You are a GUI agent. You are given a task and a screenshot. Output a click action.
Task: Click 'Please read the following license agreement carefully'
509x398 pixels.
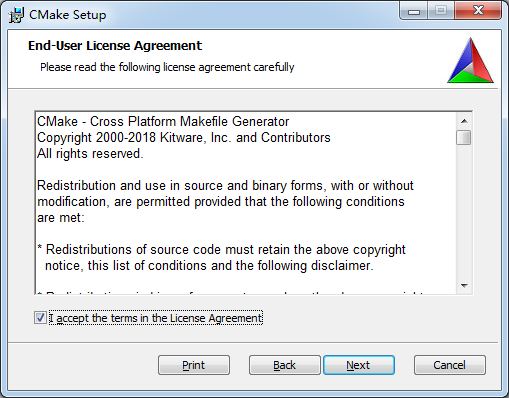pyautogui.click(x=167, y=67)
